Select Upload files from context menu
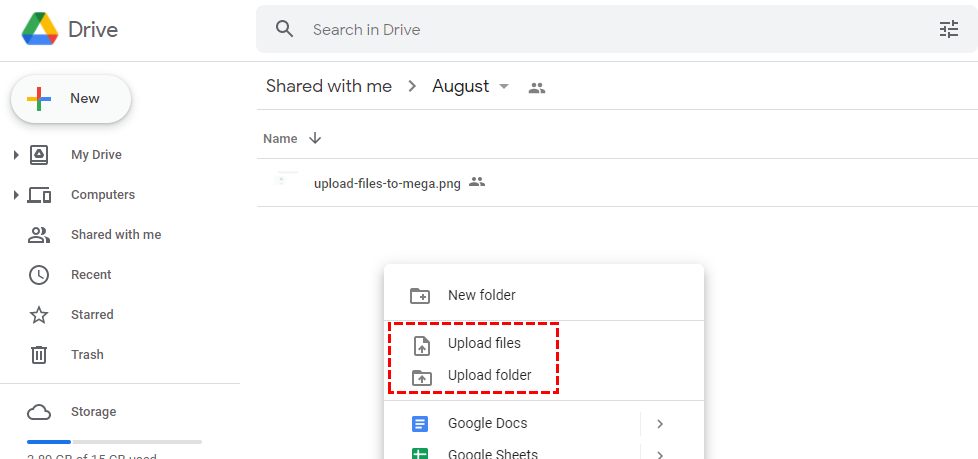Screen dimensions: 978x459 (484, 344)
